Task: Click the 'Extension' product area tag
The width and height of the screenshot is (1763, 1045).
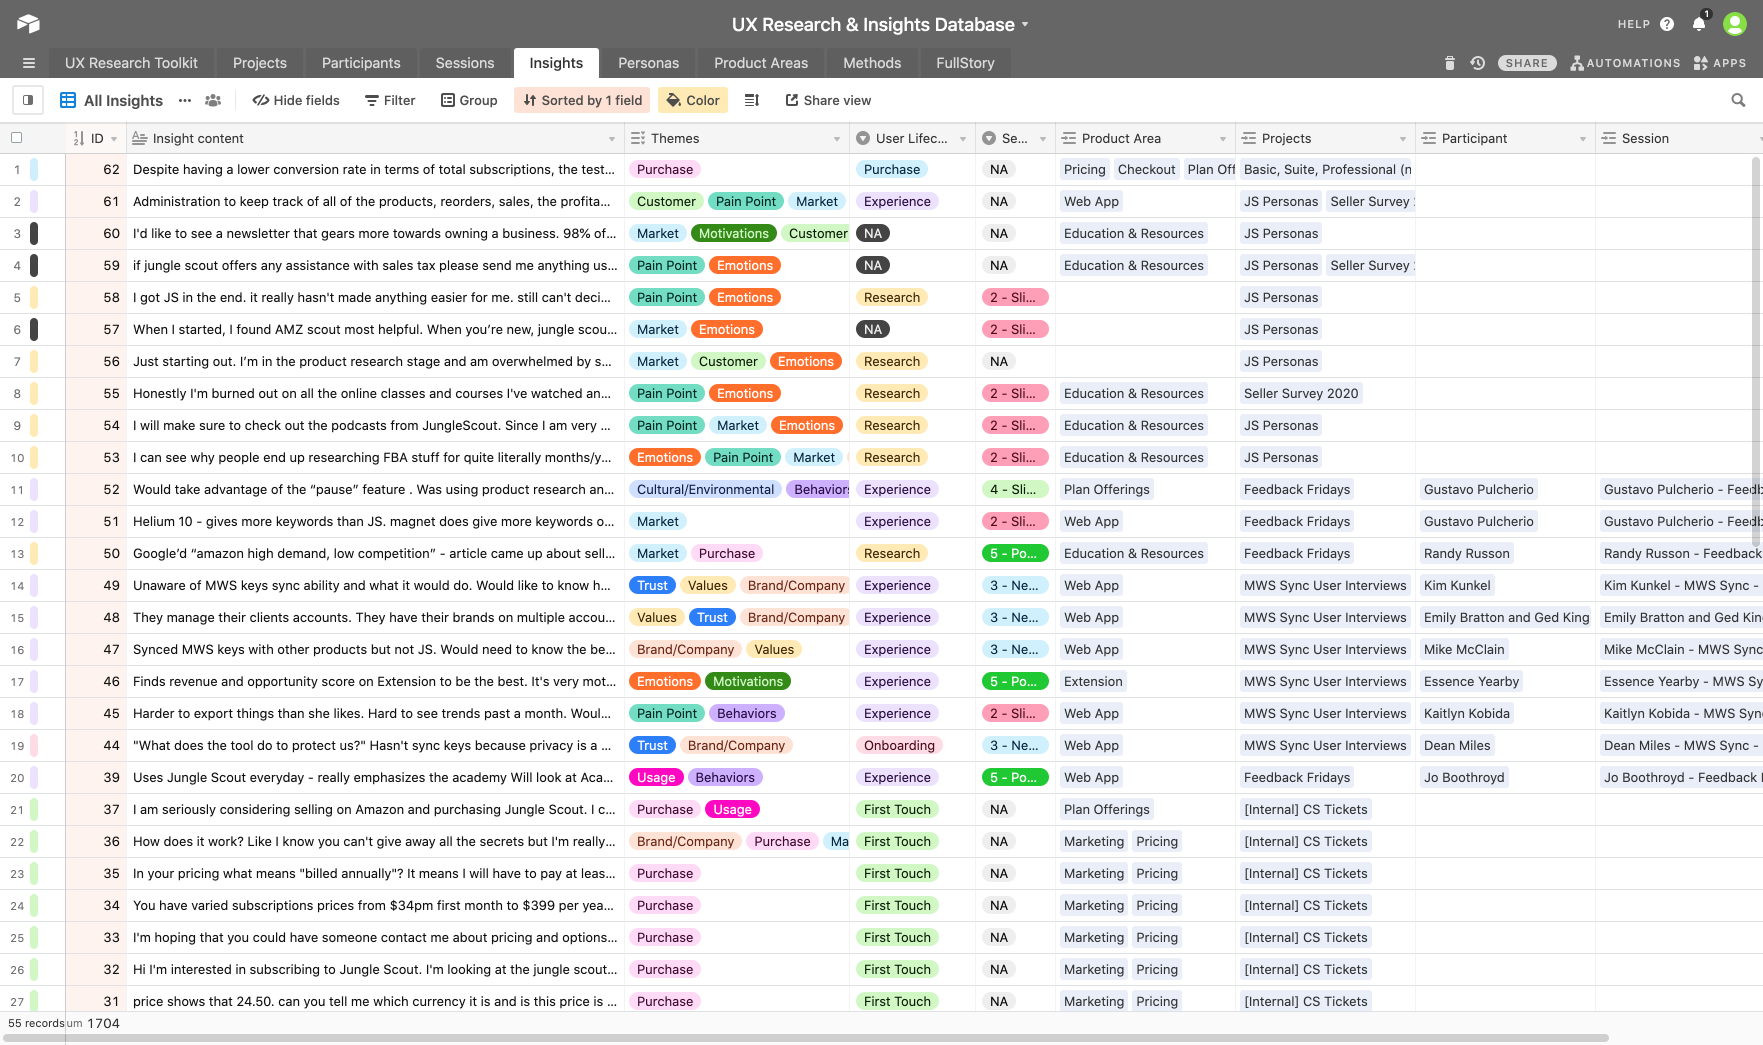Action: [1093, 682]
